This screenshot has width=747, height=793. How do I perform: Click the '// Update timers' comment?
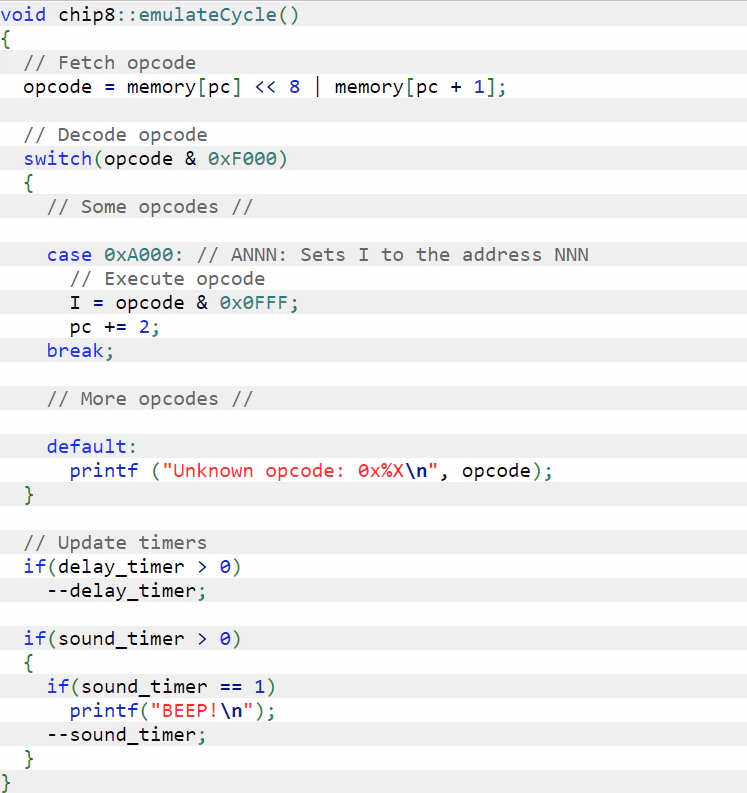click(x=115, y=543)
